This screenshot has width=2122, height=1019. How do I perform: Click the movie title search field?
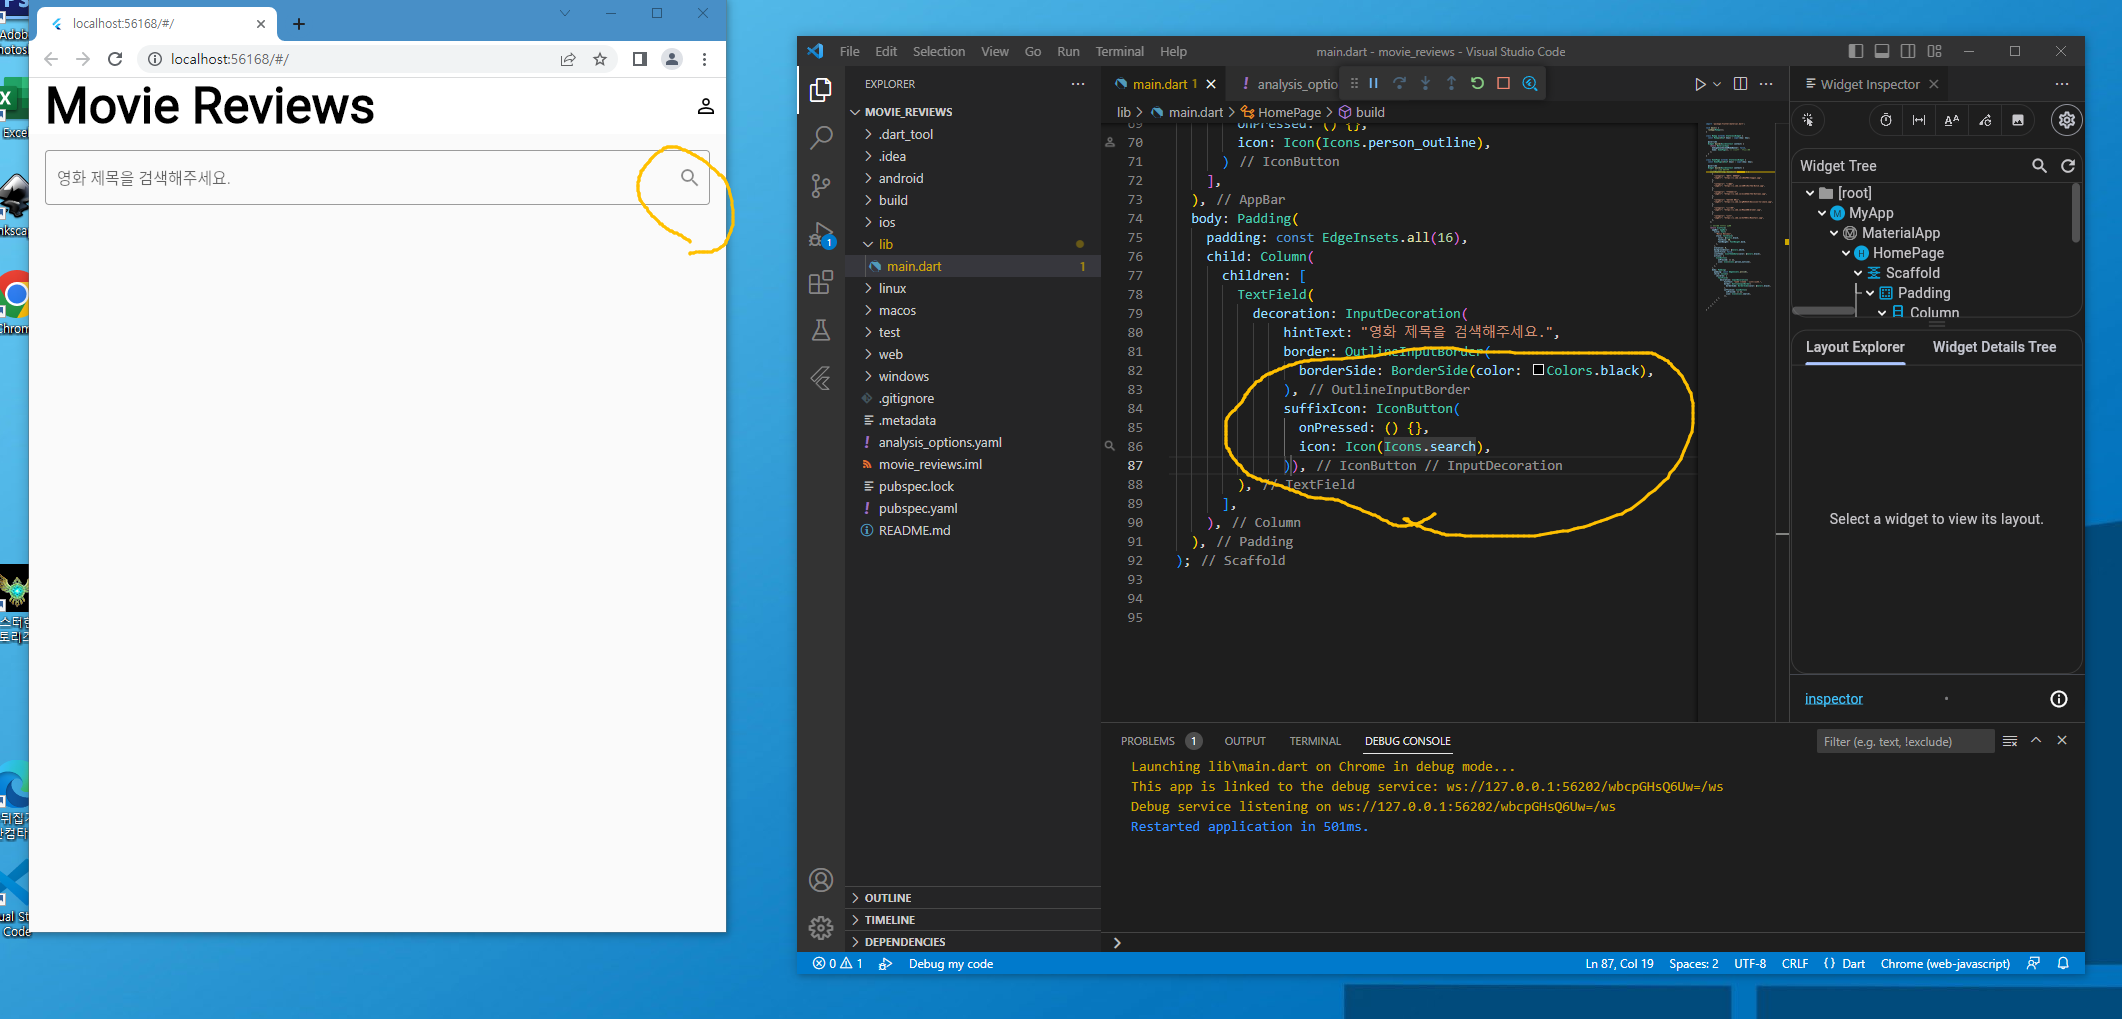point(378,178)
